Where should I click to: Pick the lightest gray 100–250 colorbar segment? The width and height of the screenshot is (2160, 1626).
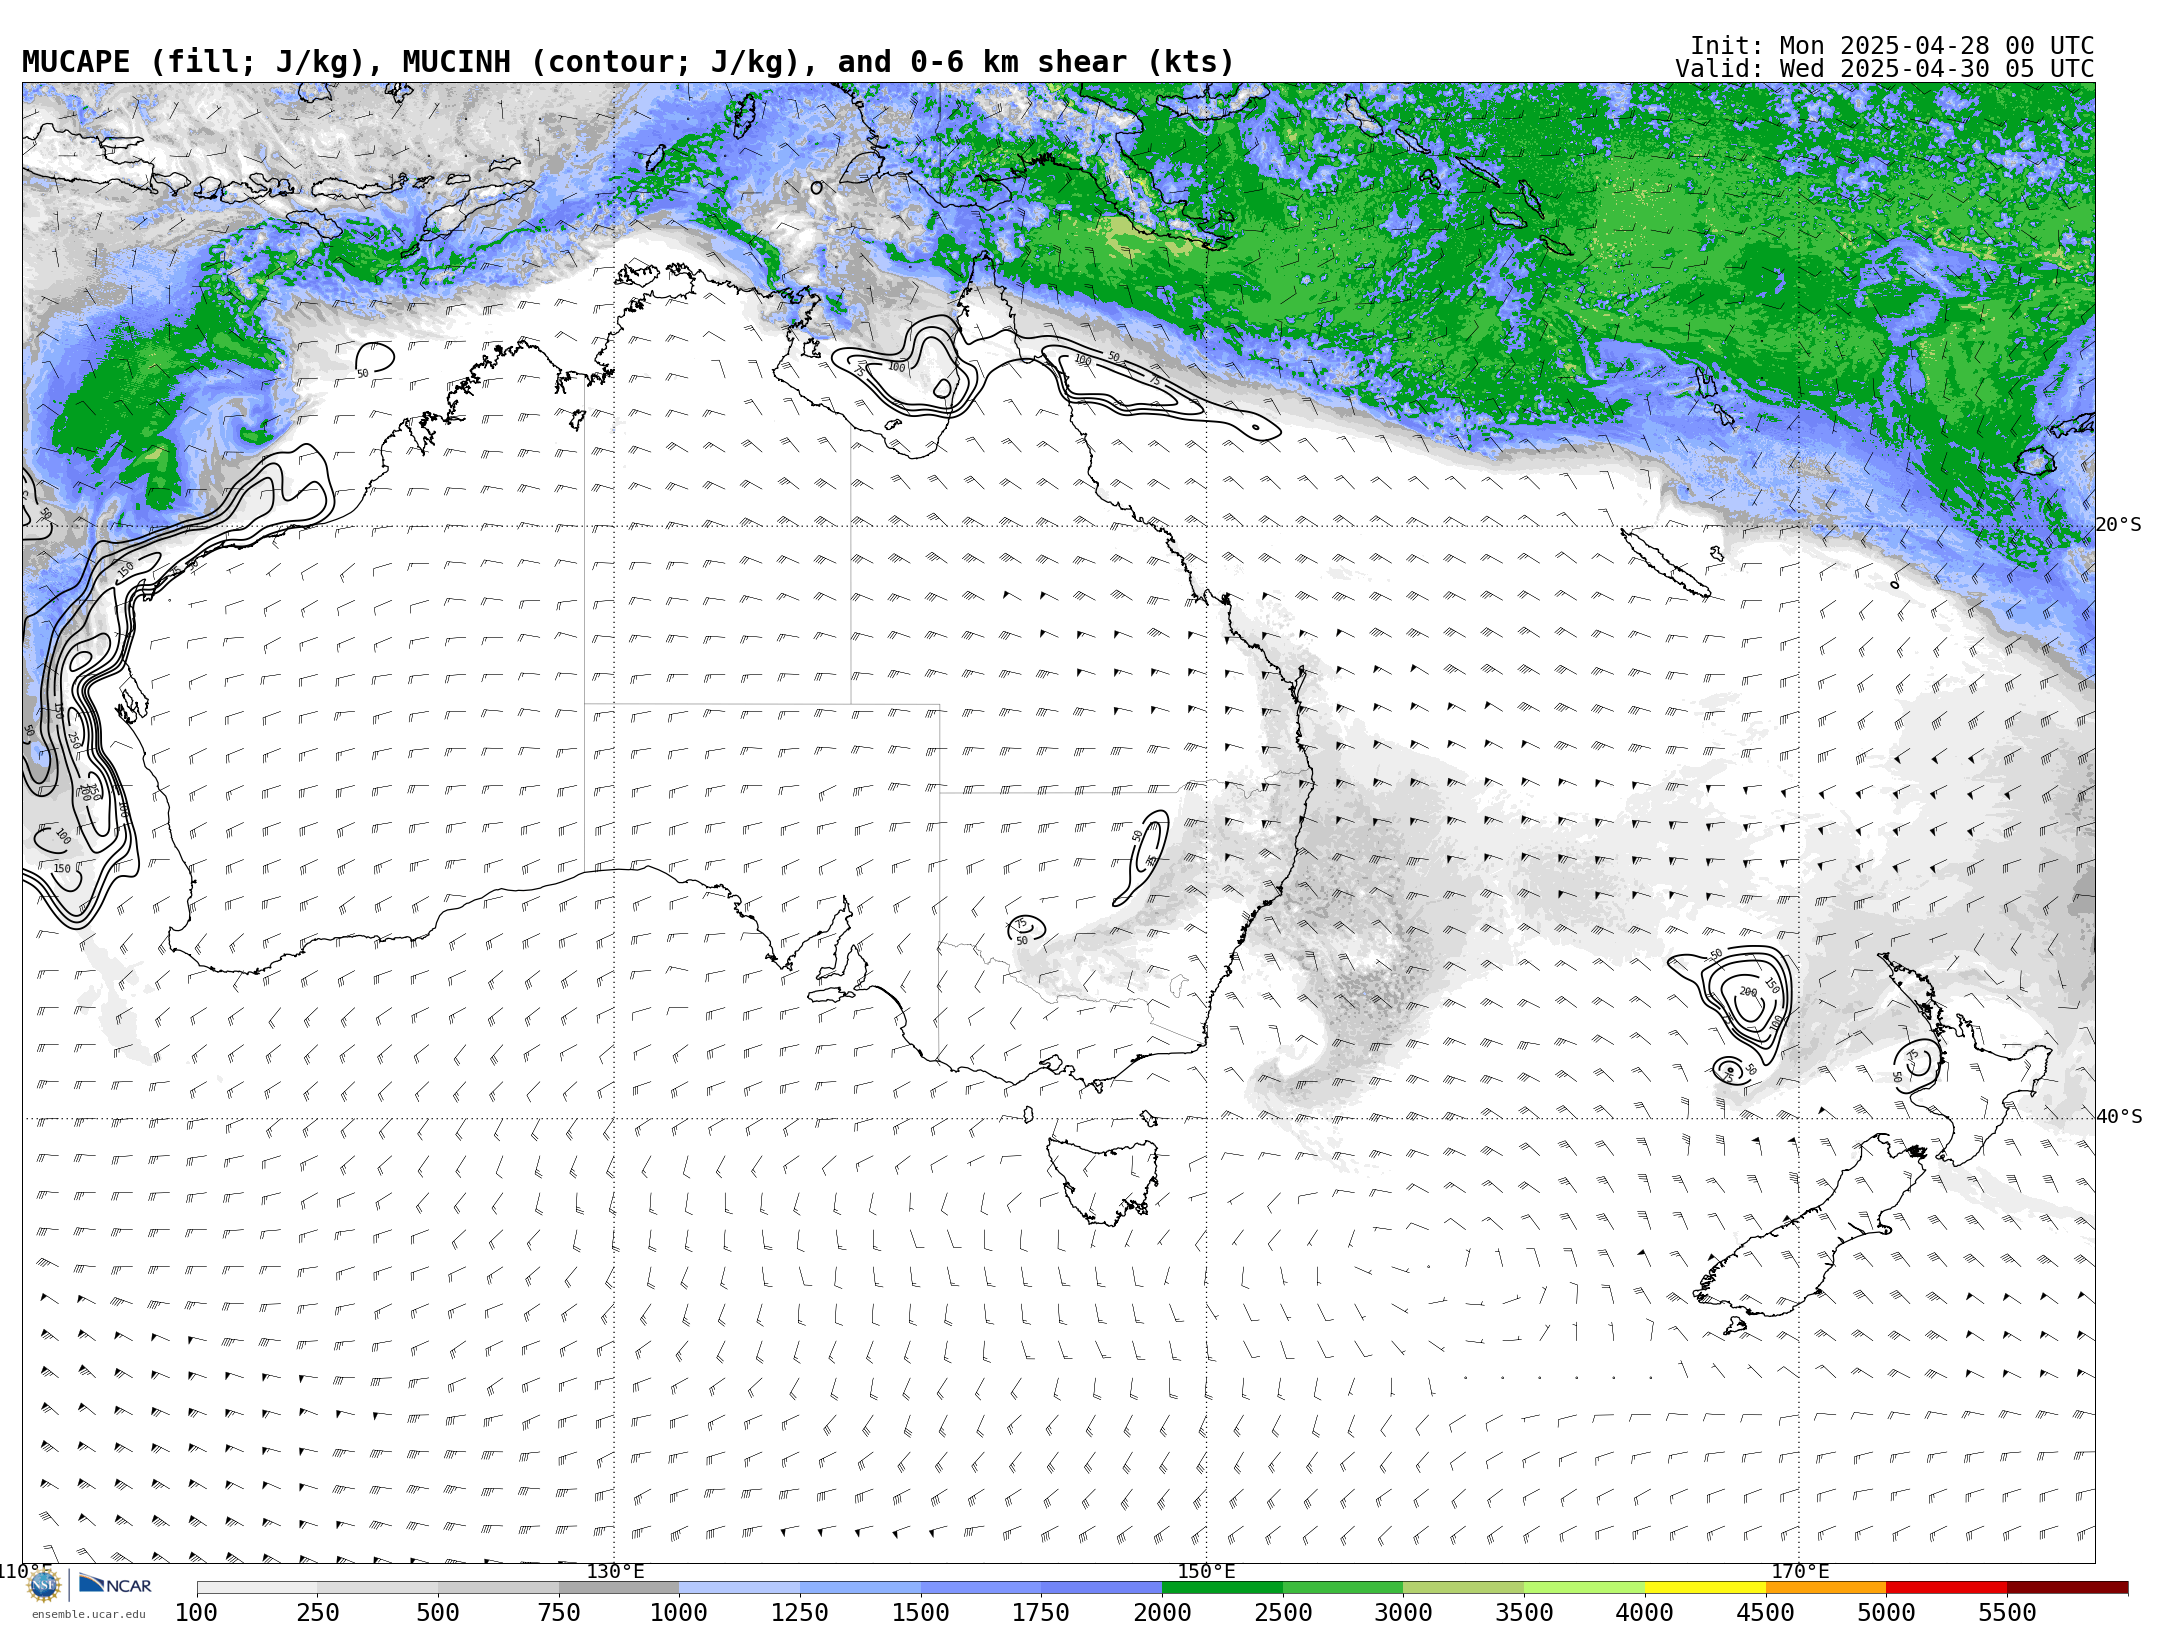[257, 1588]
